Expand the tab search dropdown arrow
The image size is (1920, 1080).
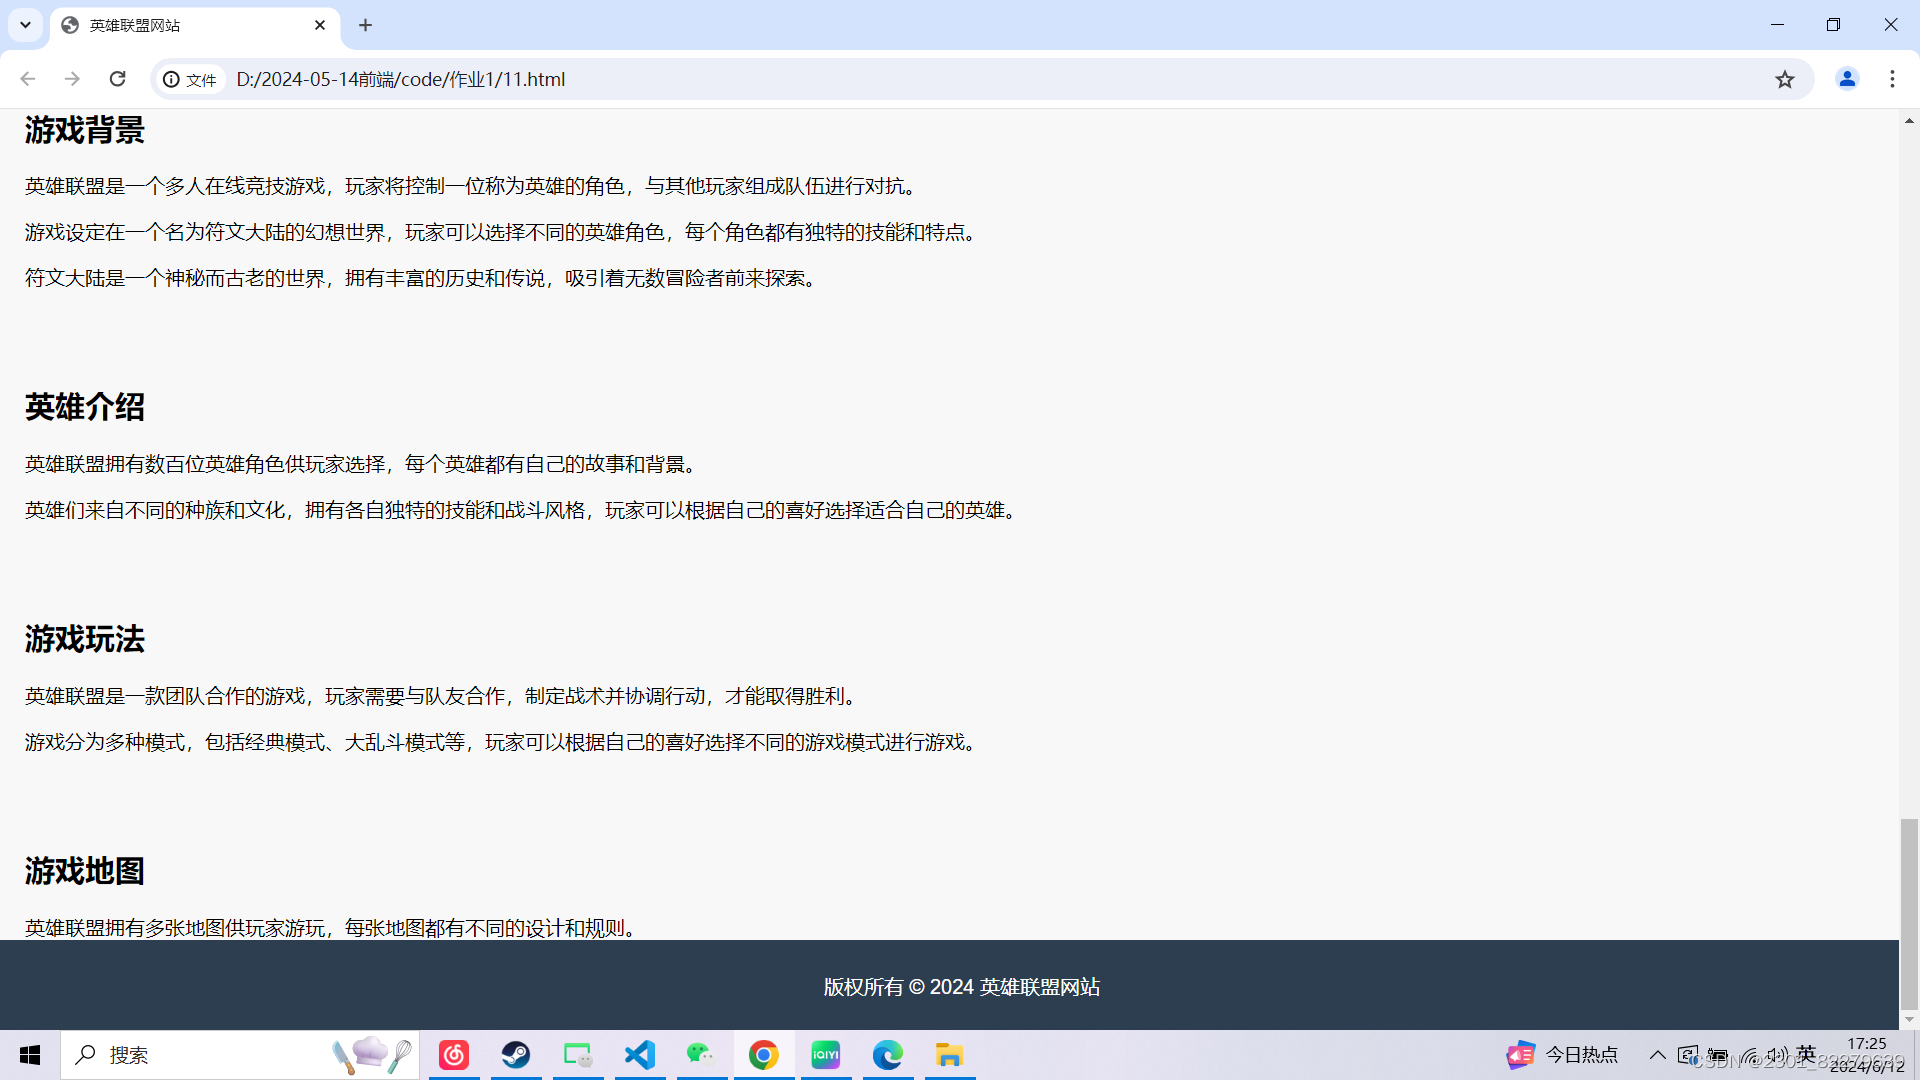pyautogui.click(x=25, y=25)
